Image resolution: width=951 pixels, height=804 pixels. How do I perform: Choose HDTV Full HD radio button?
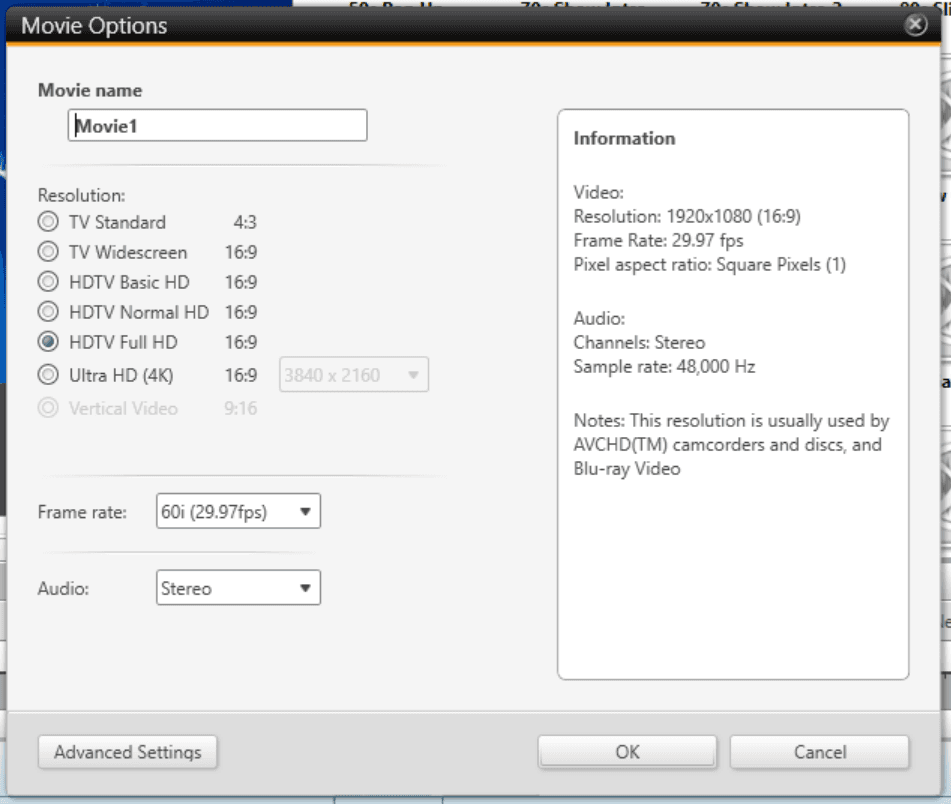click(49, 342)
